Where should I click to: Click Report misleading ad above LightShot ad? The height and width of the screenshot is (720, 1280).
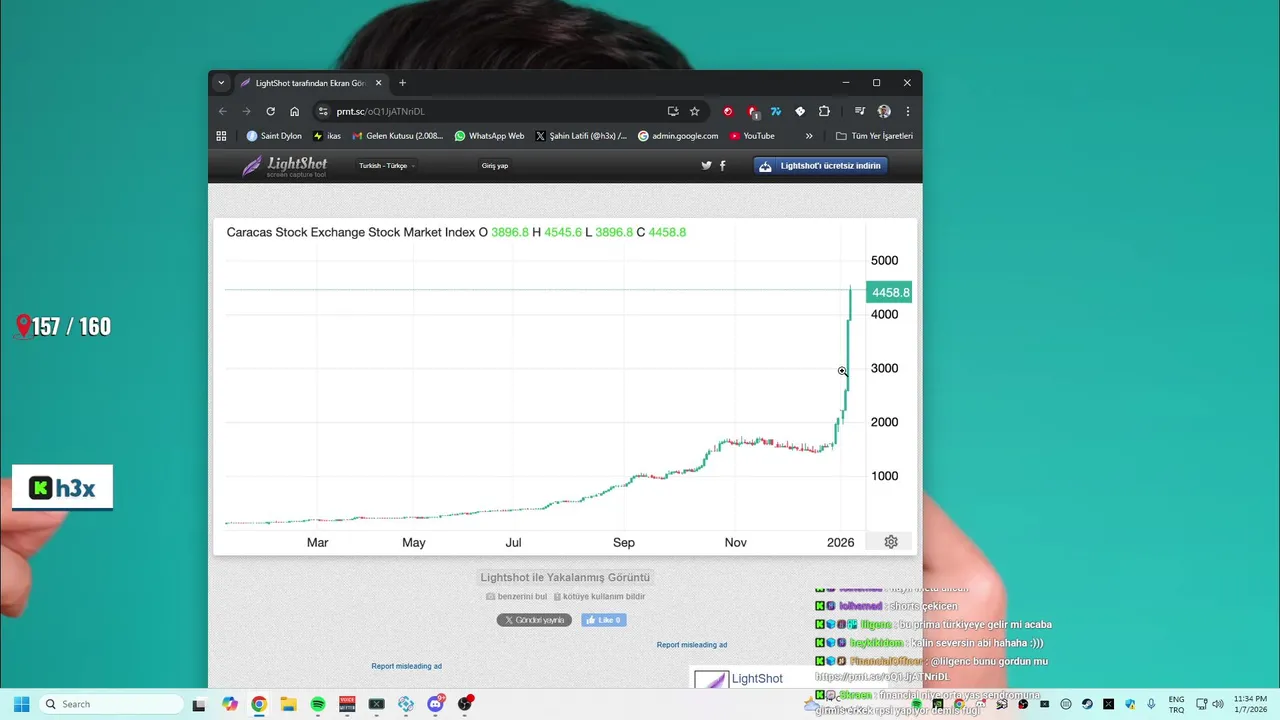[692, 645]
